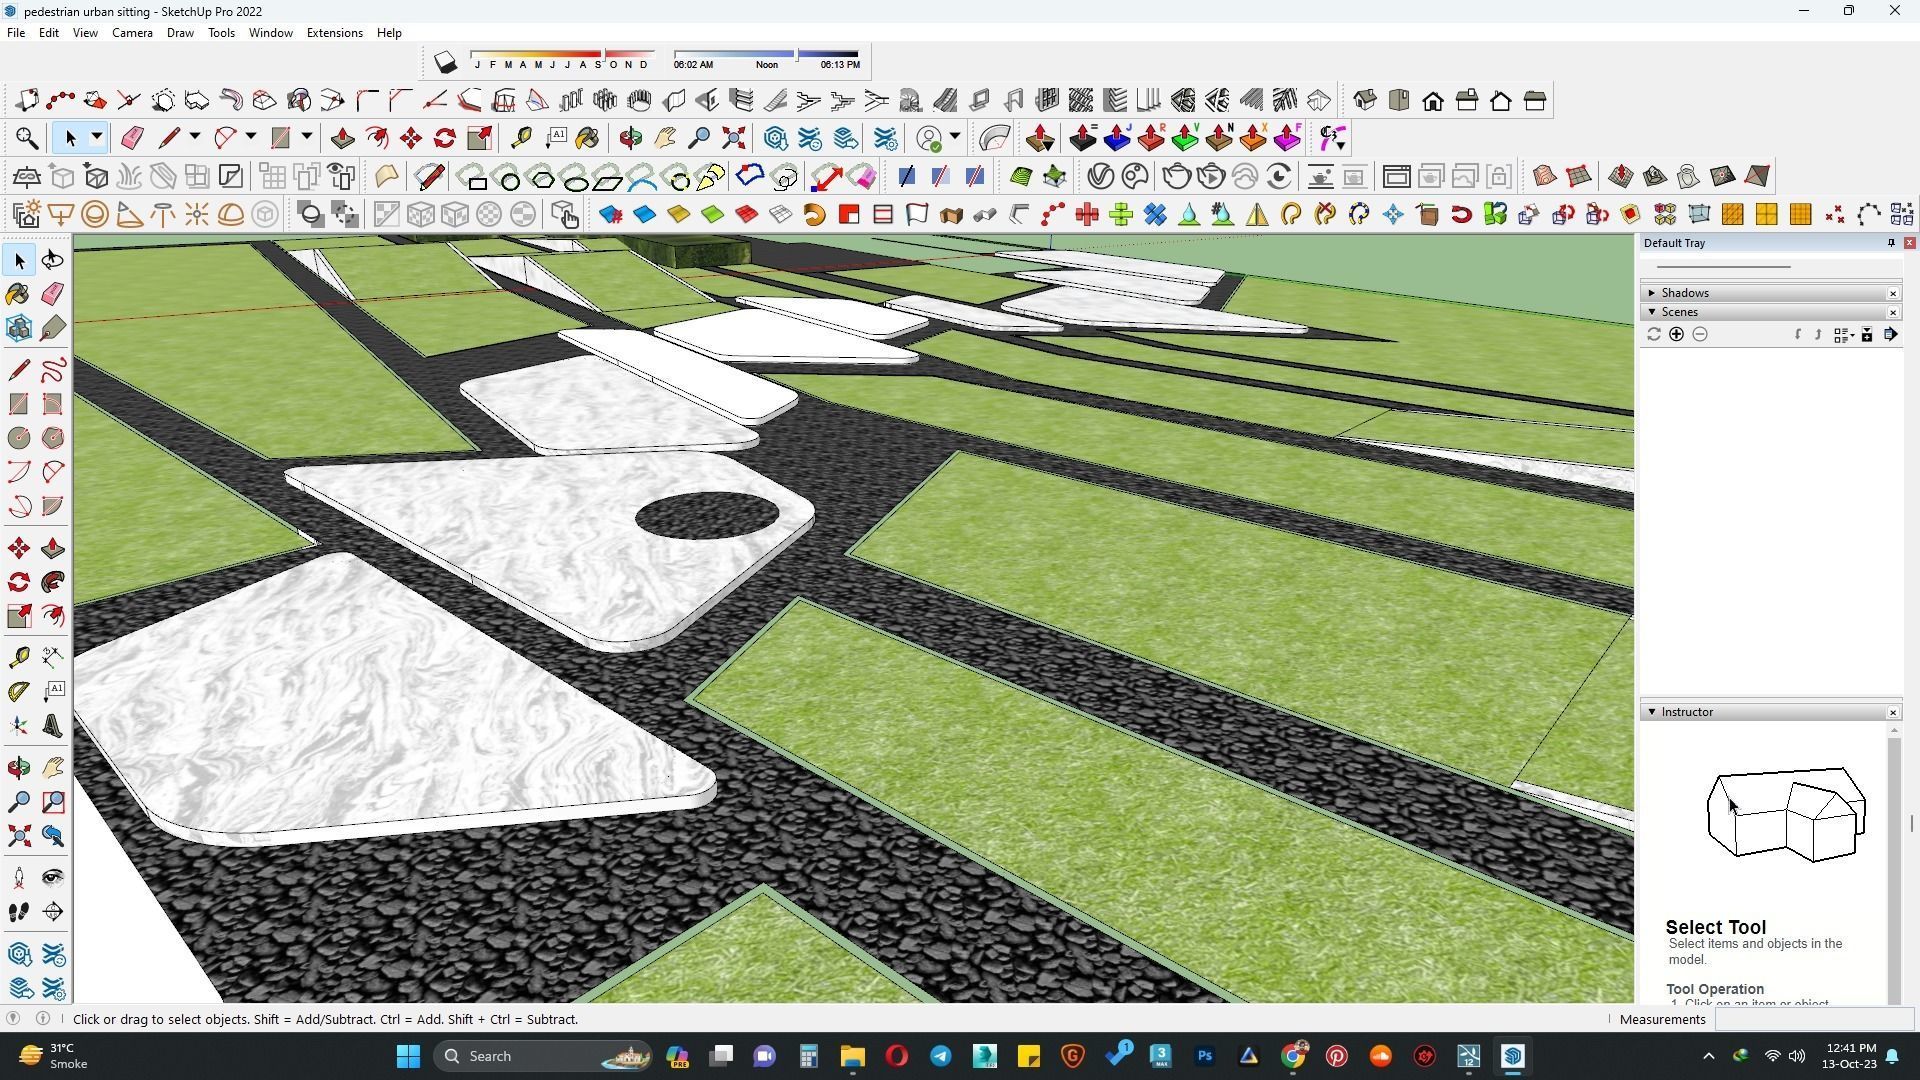This screenshot has height=1080, width=1920.
Task: Collapse the Scenes panel
Action: tap(1652, 312)
